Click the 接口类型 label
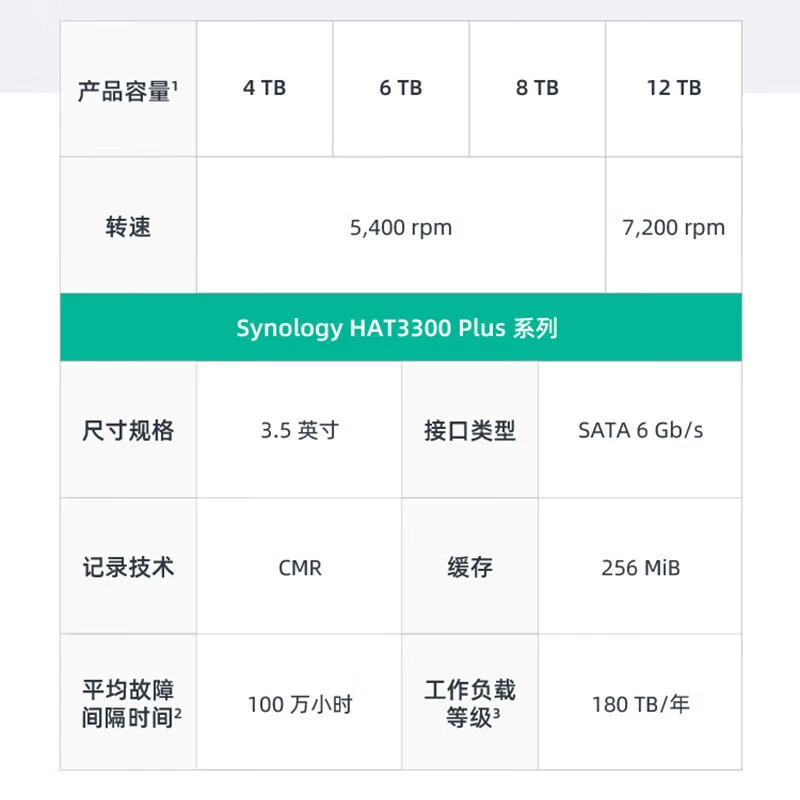This screenshot has width=800, height=800. pos(470,430)
